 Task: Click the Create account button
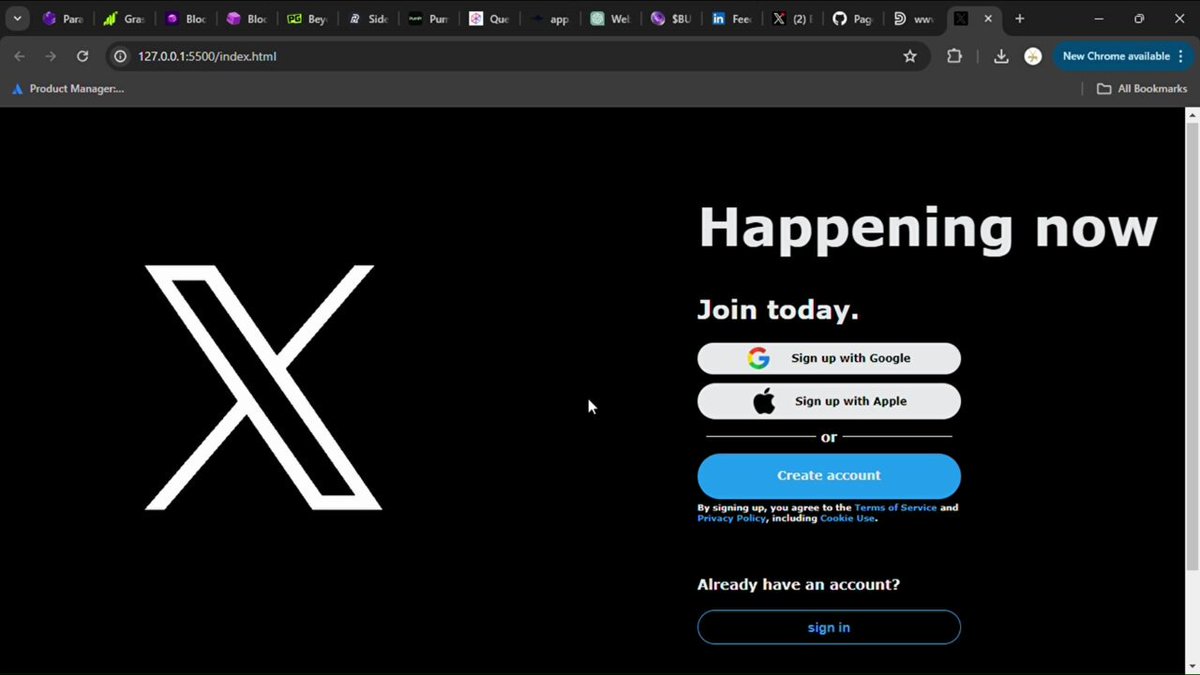(x=829, y=476)
